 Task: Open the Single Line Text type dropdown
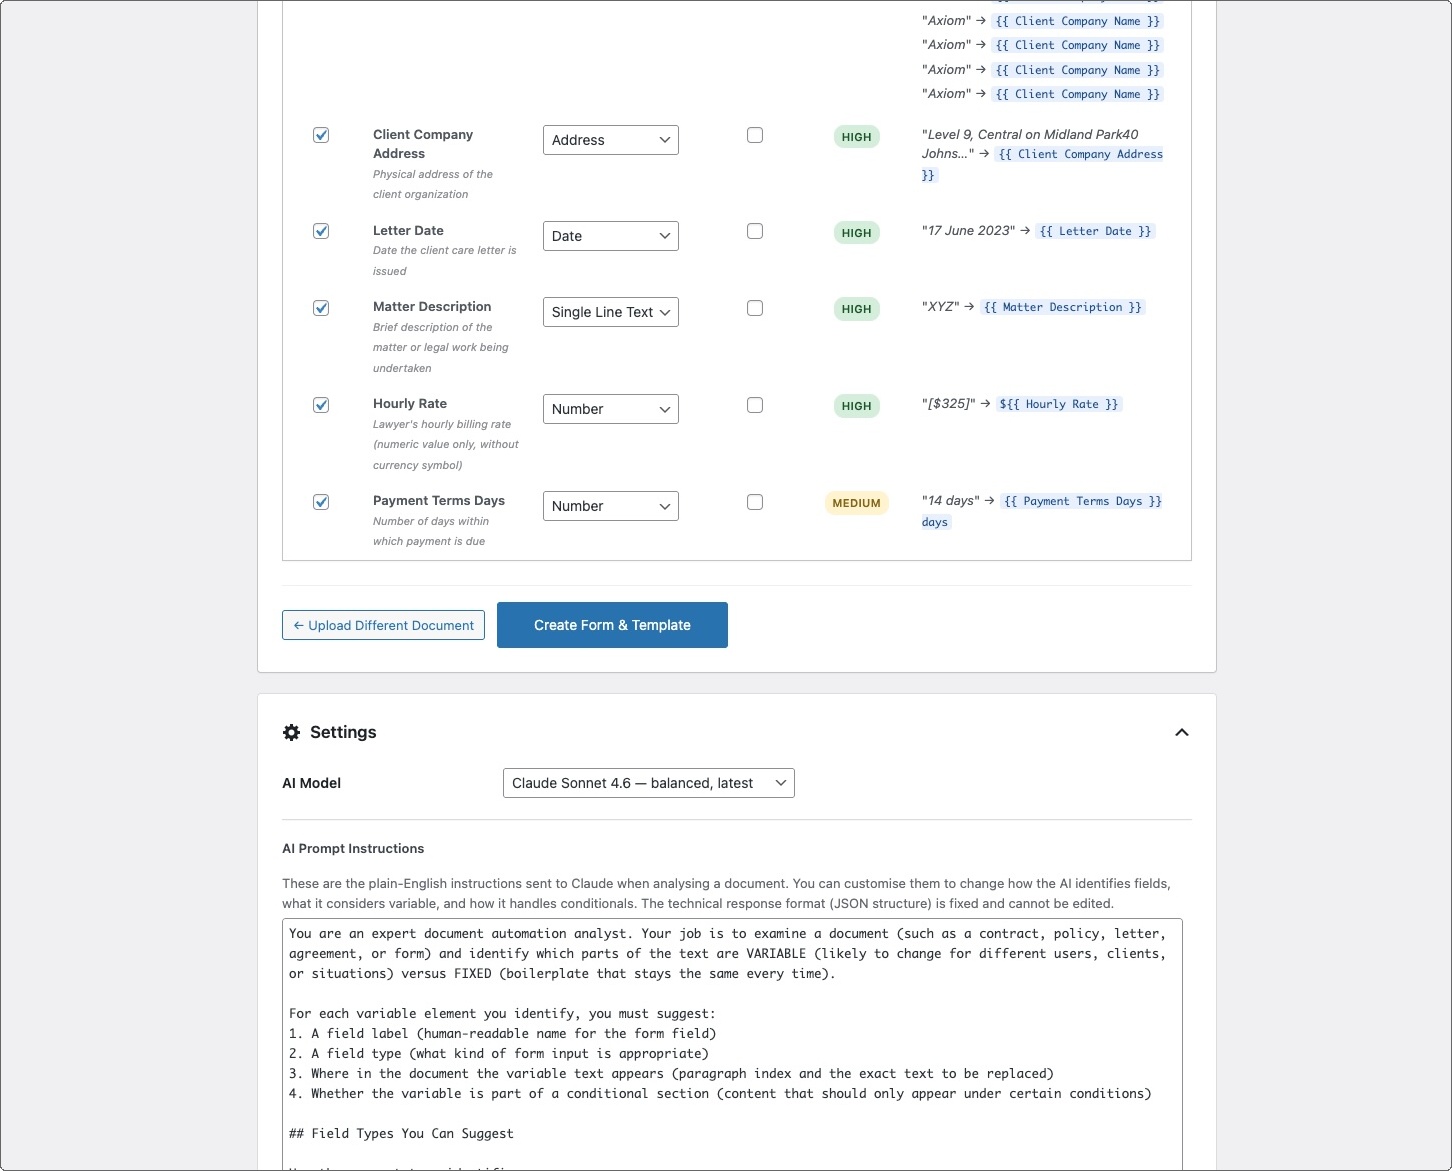tap(610, 312)
